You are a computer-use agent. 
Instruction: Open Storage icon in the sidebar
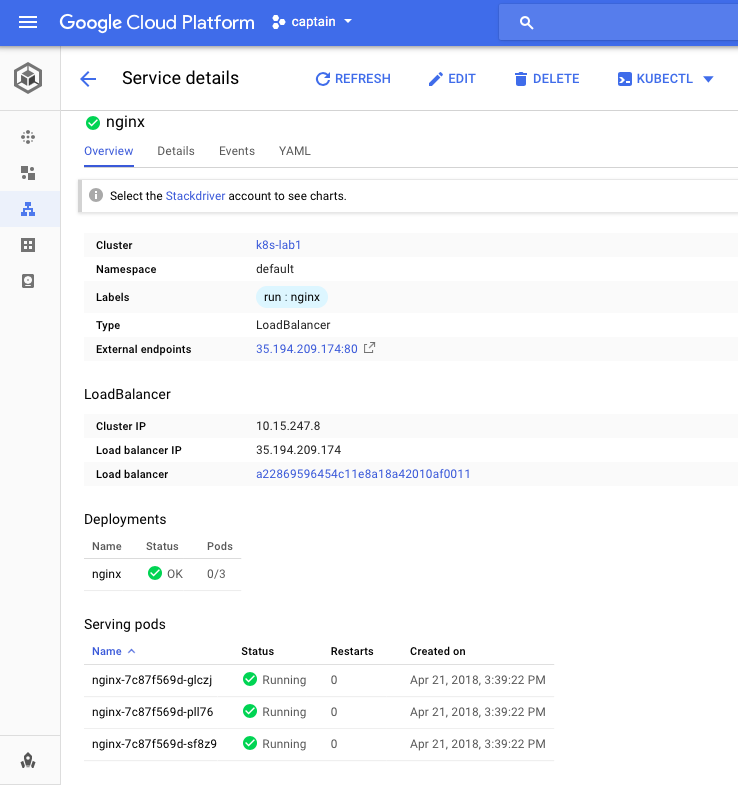click(28, 281)
